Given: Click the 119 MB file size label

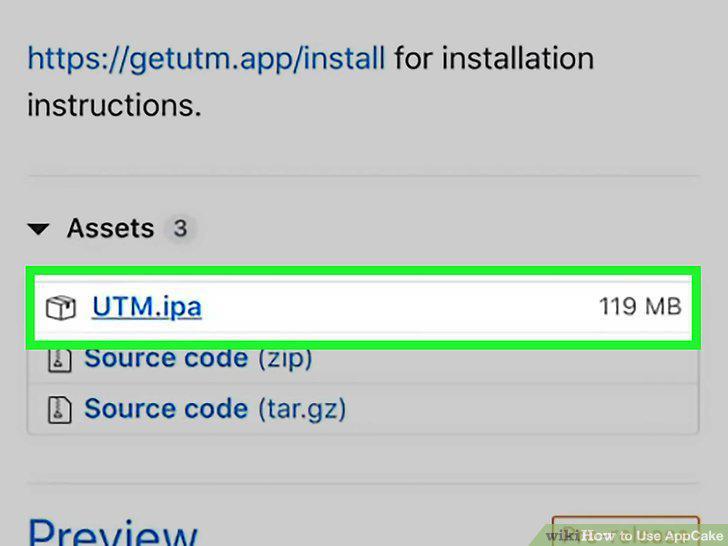Looking at the screenshot, I should (640, 307).
